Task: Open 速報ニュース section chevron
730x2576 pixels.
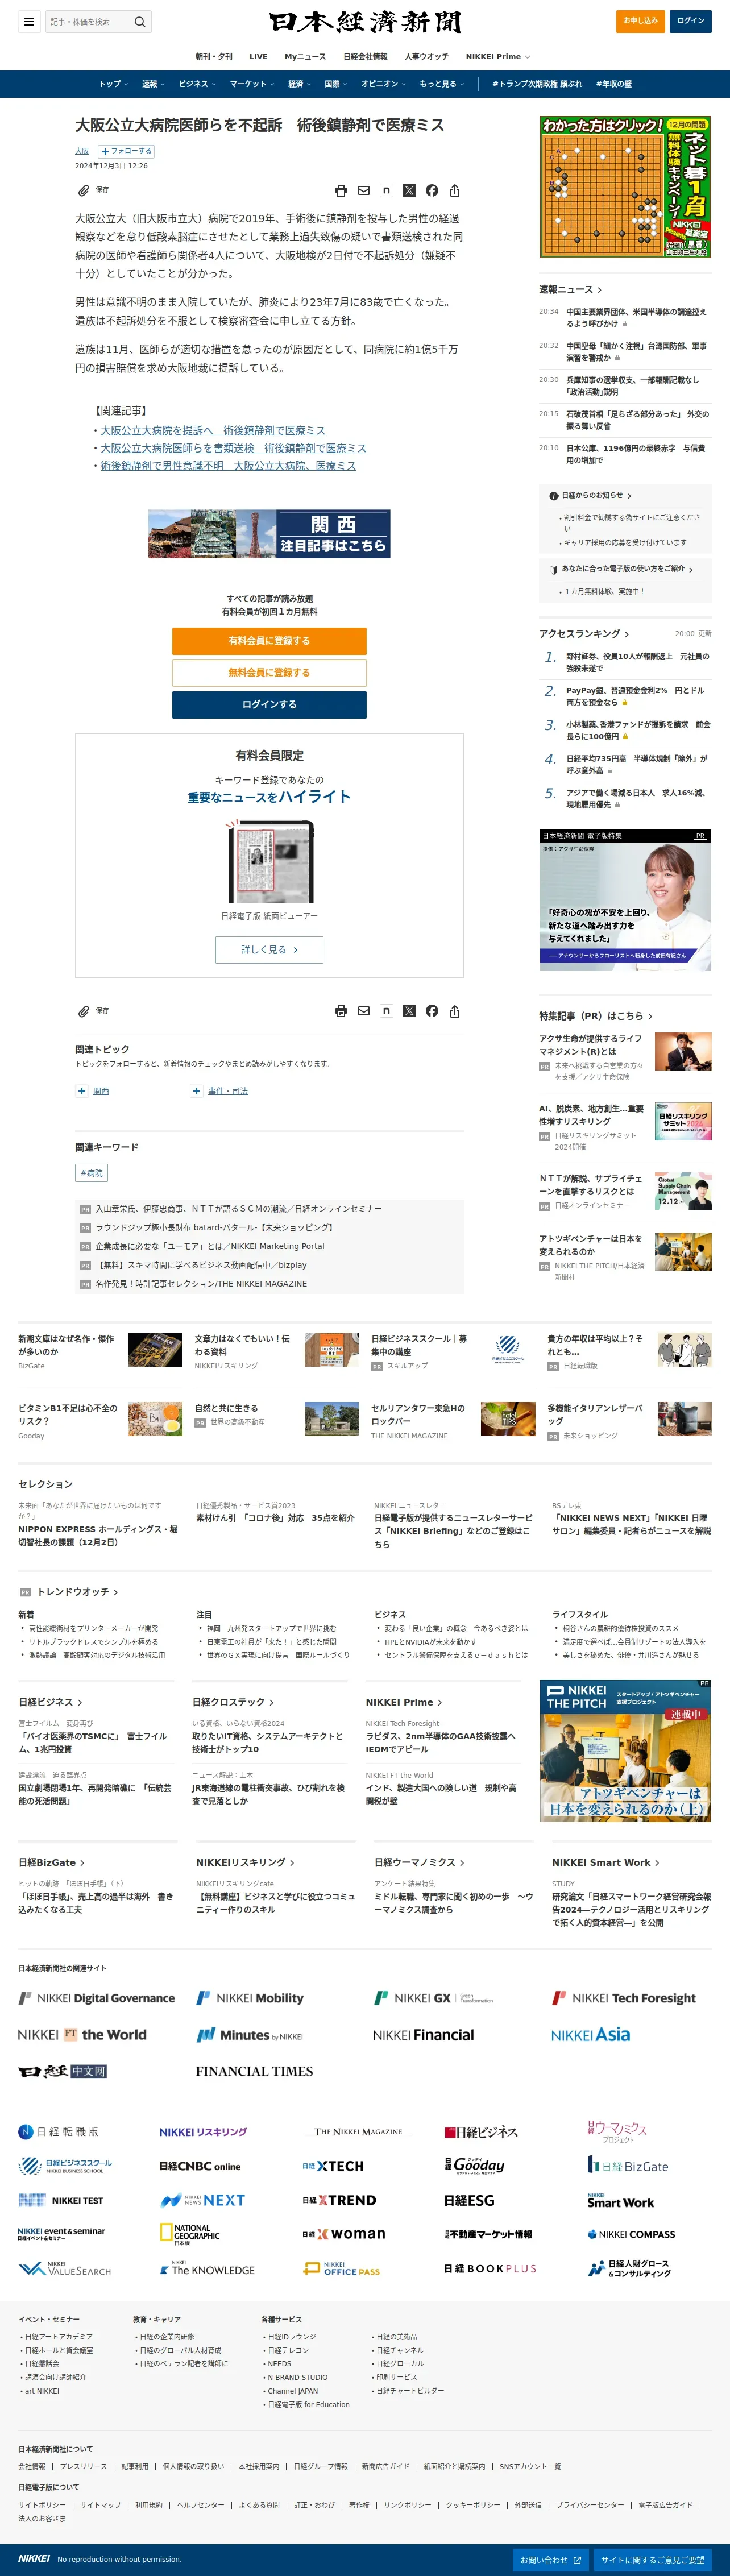Action: (600, 290)
